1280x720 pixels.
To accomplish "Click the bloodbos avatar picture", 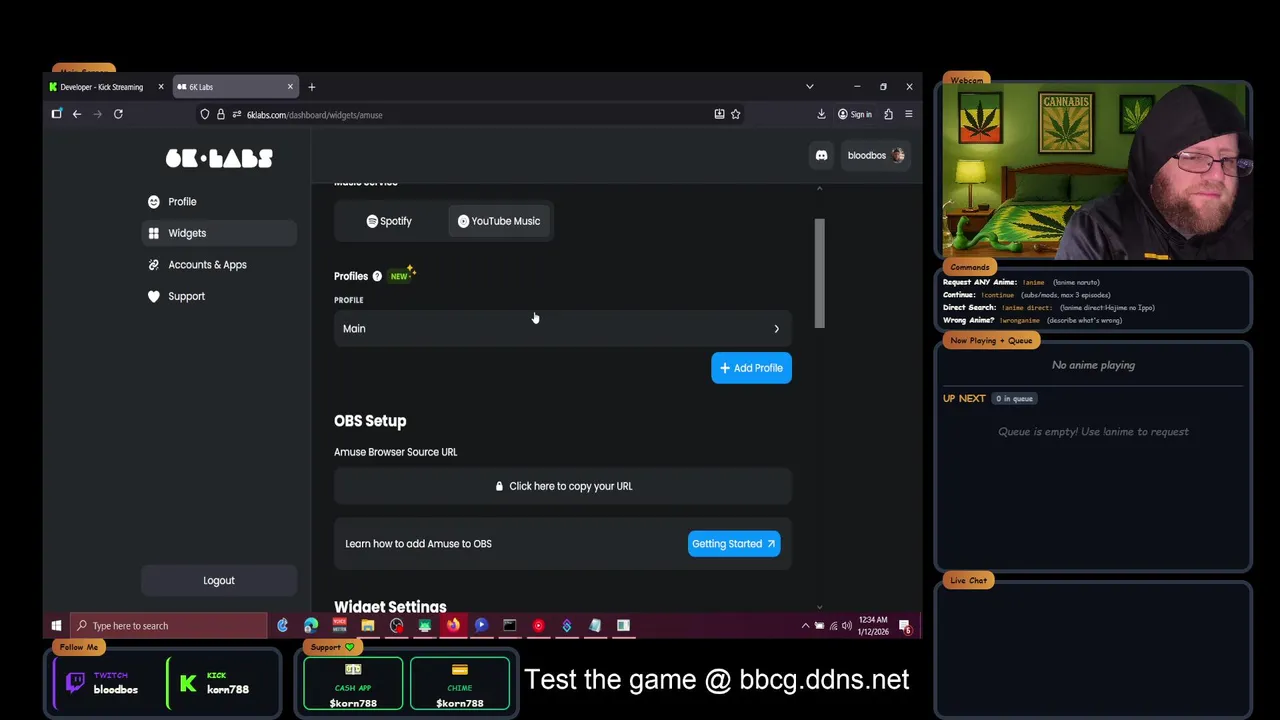I will (x=898, y=155).
